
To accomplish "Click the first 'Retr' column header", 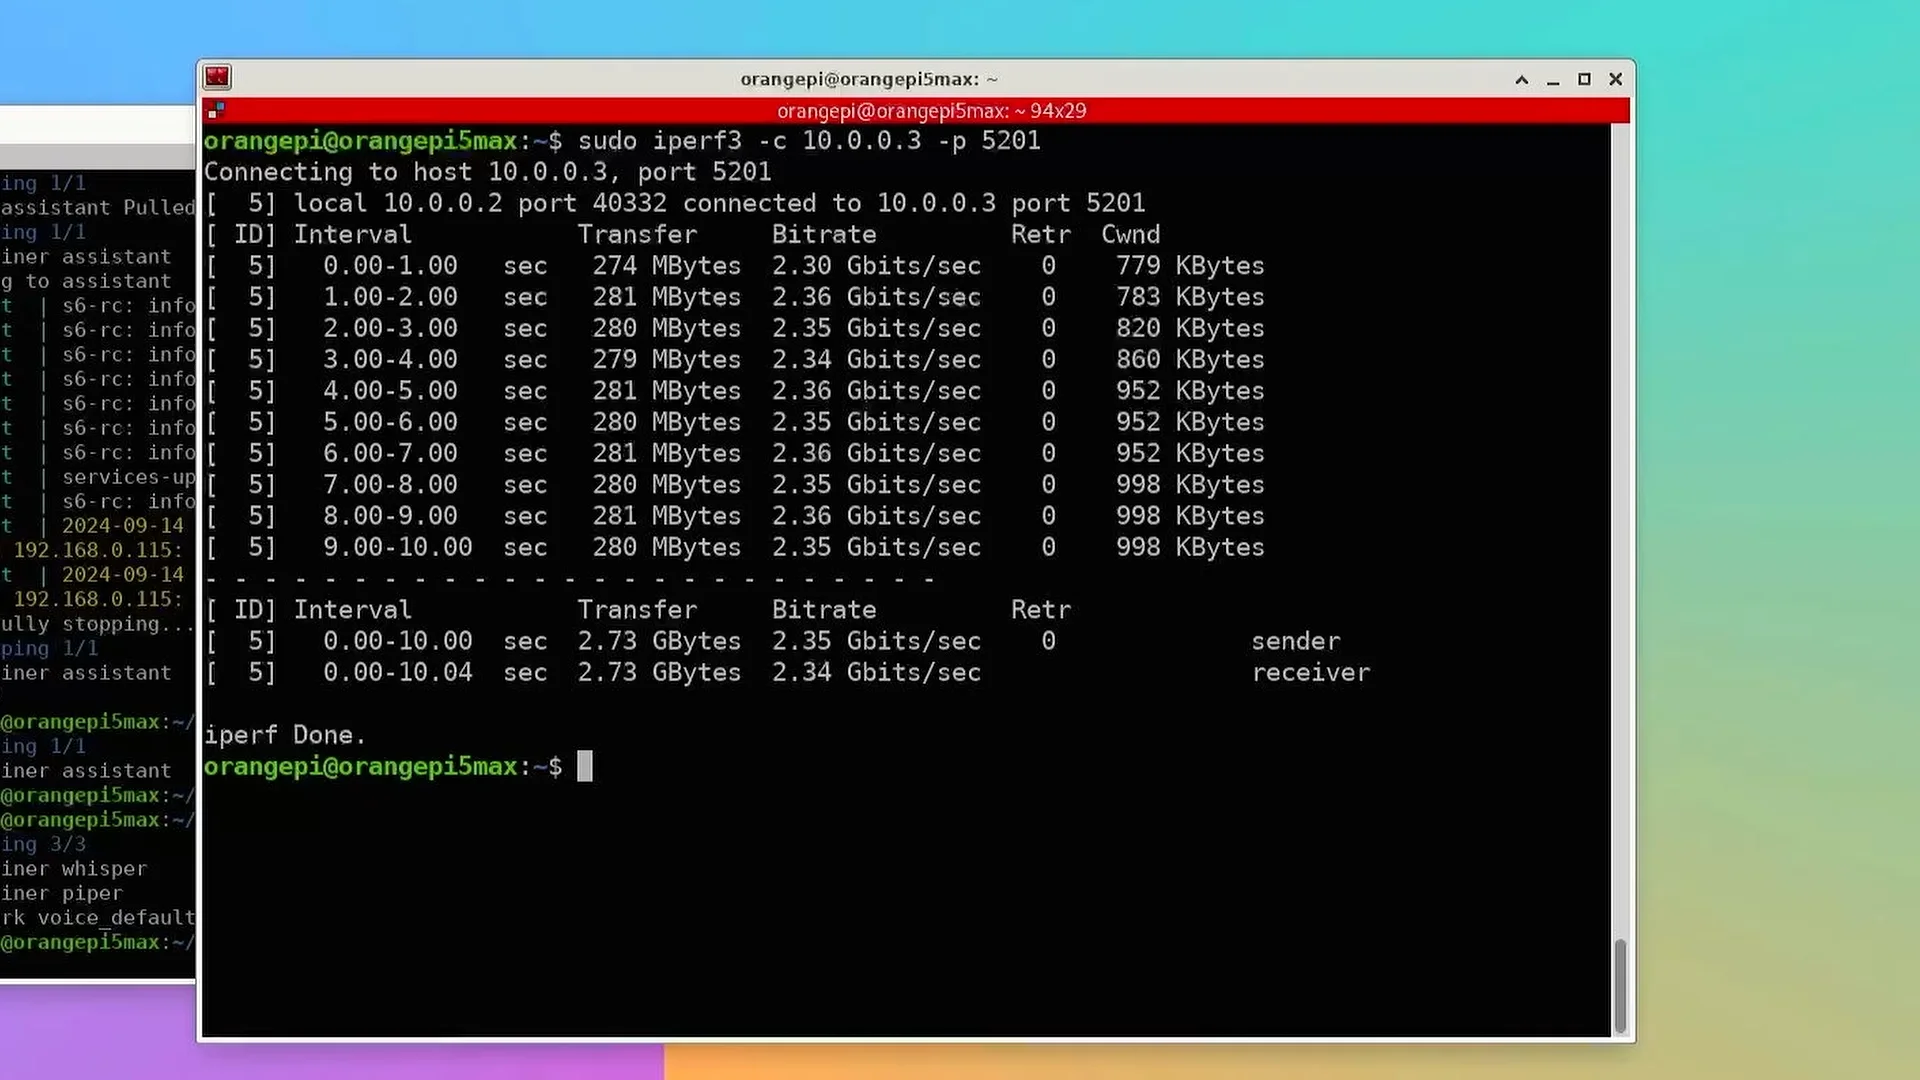I will click(x=1041, y=235).
